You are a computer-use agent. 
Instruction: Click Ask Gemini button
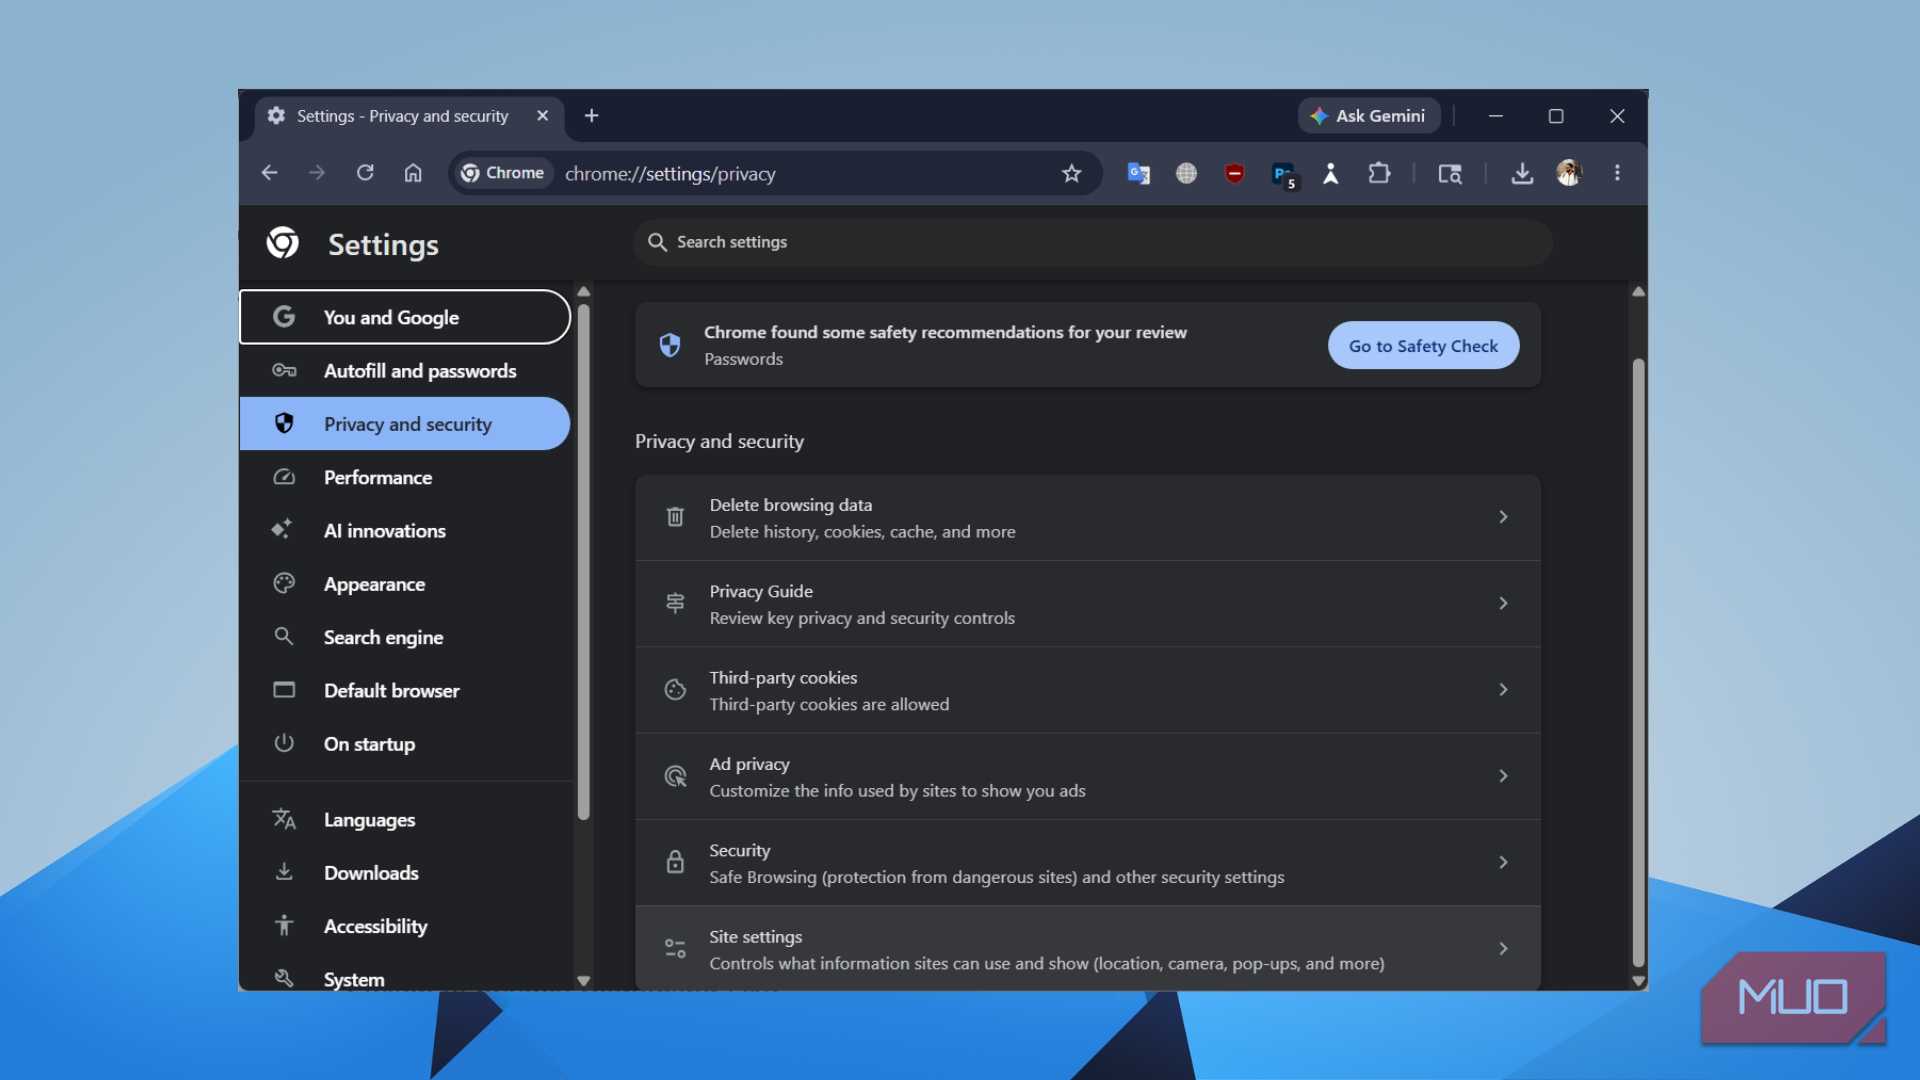point(1369,116)
